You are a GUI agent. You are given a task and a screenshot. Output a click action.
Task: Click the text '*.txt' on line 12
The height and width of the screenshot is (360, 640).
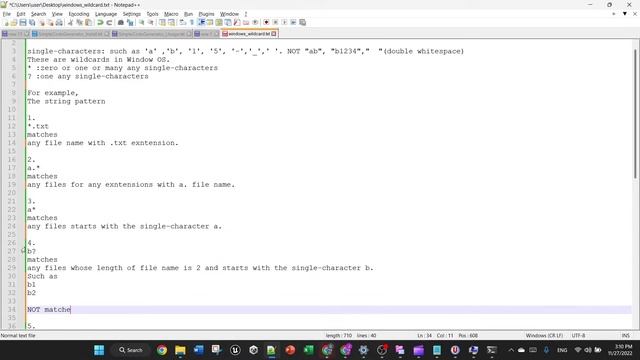coord(38,126)
